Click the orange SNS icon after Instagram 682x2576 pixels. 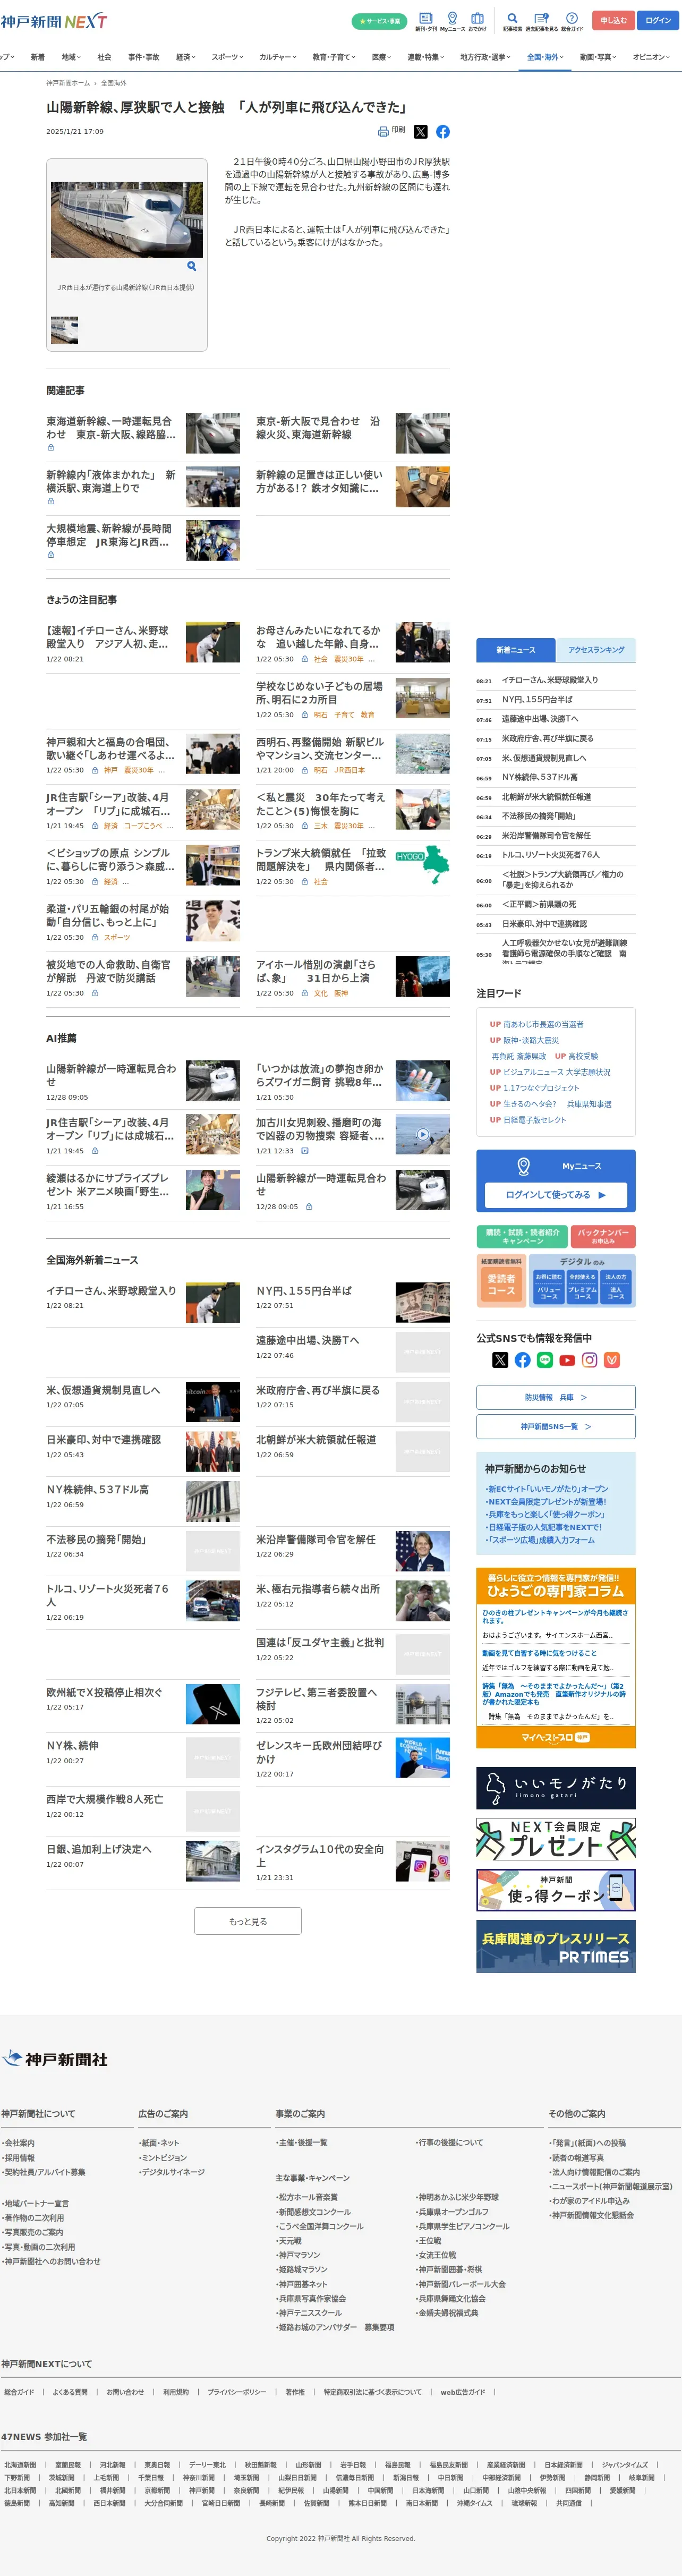(612, 1359)
